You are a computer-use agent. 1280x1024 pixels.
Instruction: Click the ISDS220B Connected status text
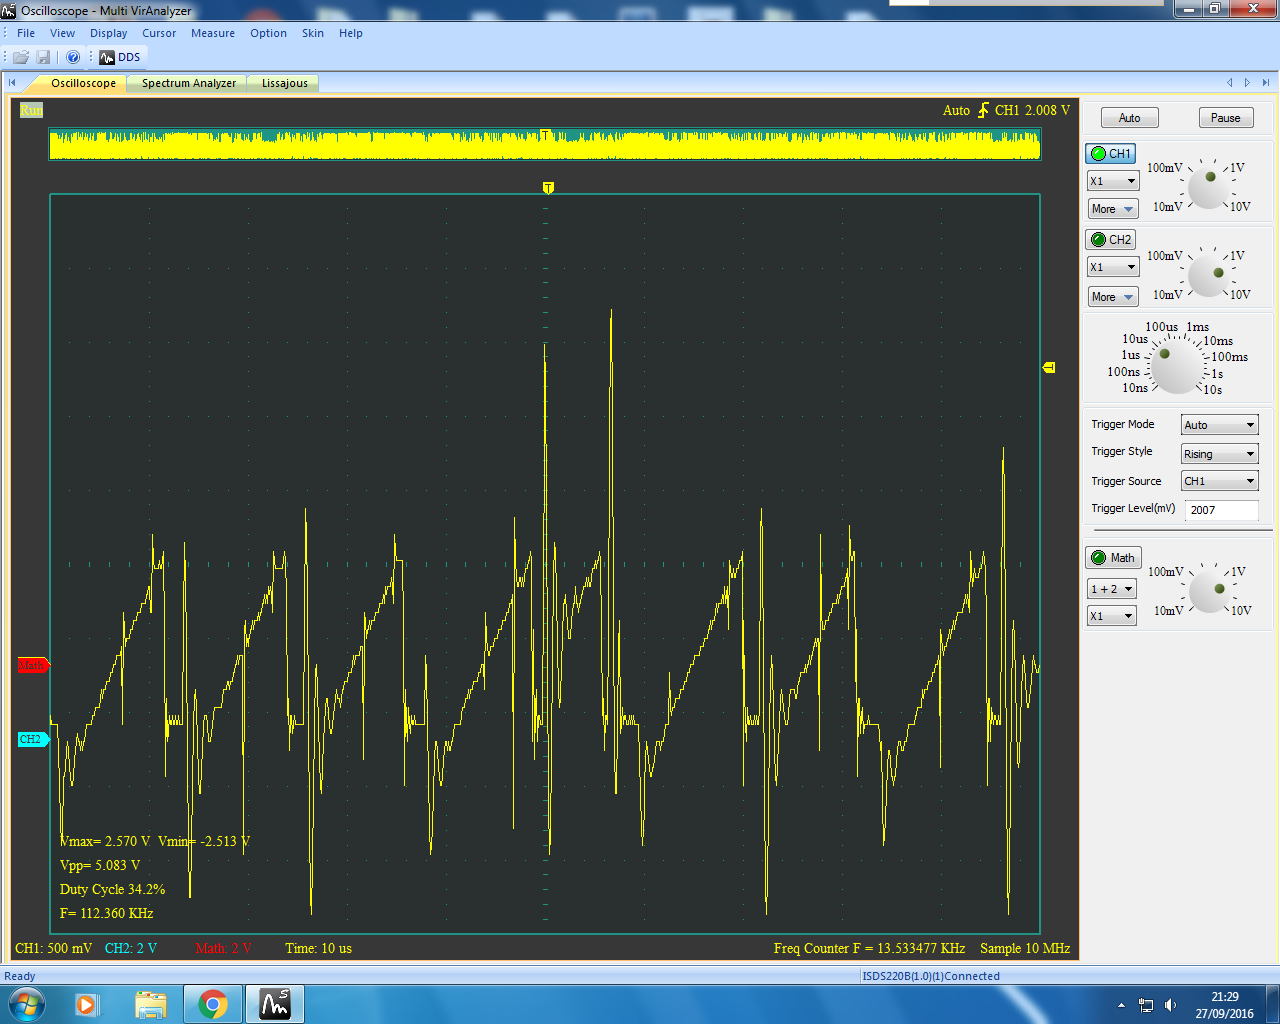coord(931,976)
